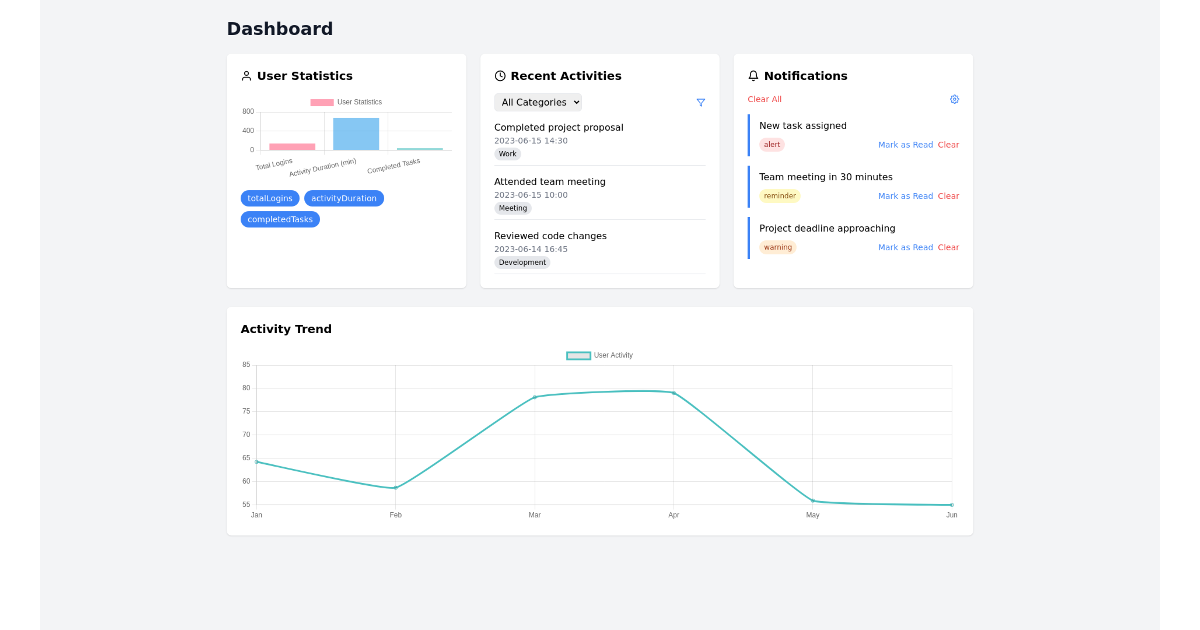Select the Development category tag
Viewport: 1200px width, 630px height.
click(522, 262)
